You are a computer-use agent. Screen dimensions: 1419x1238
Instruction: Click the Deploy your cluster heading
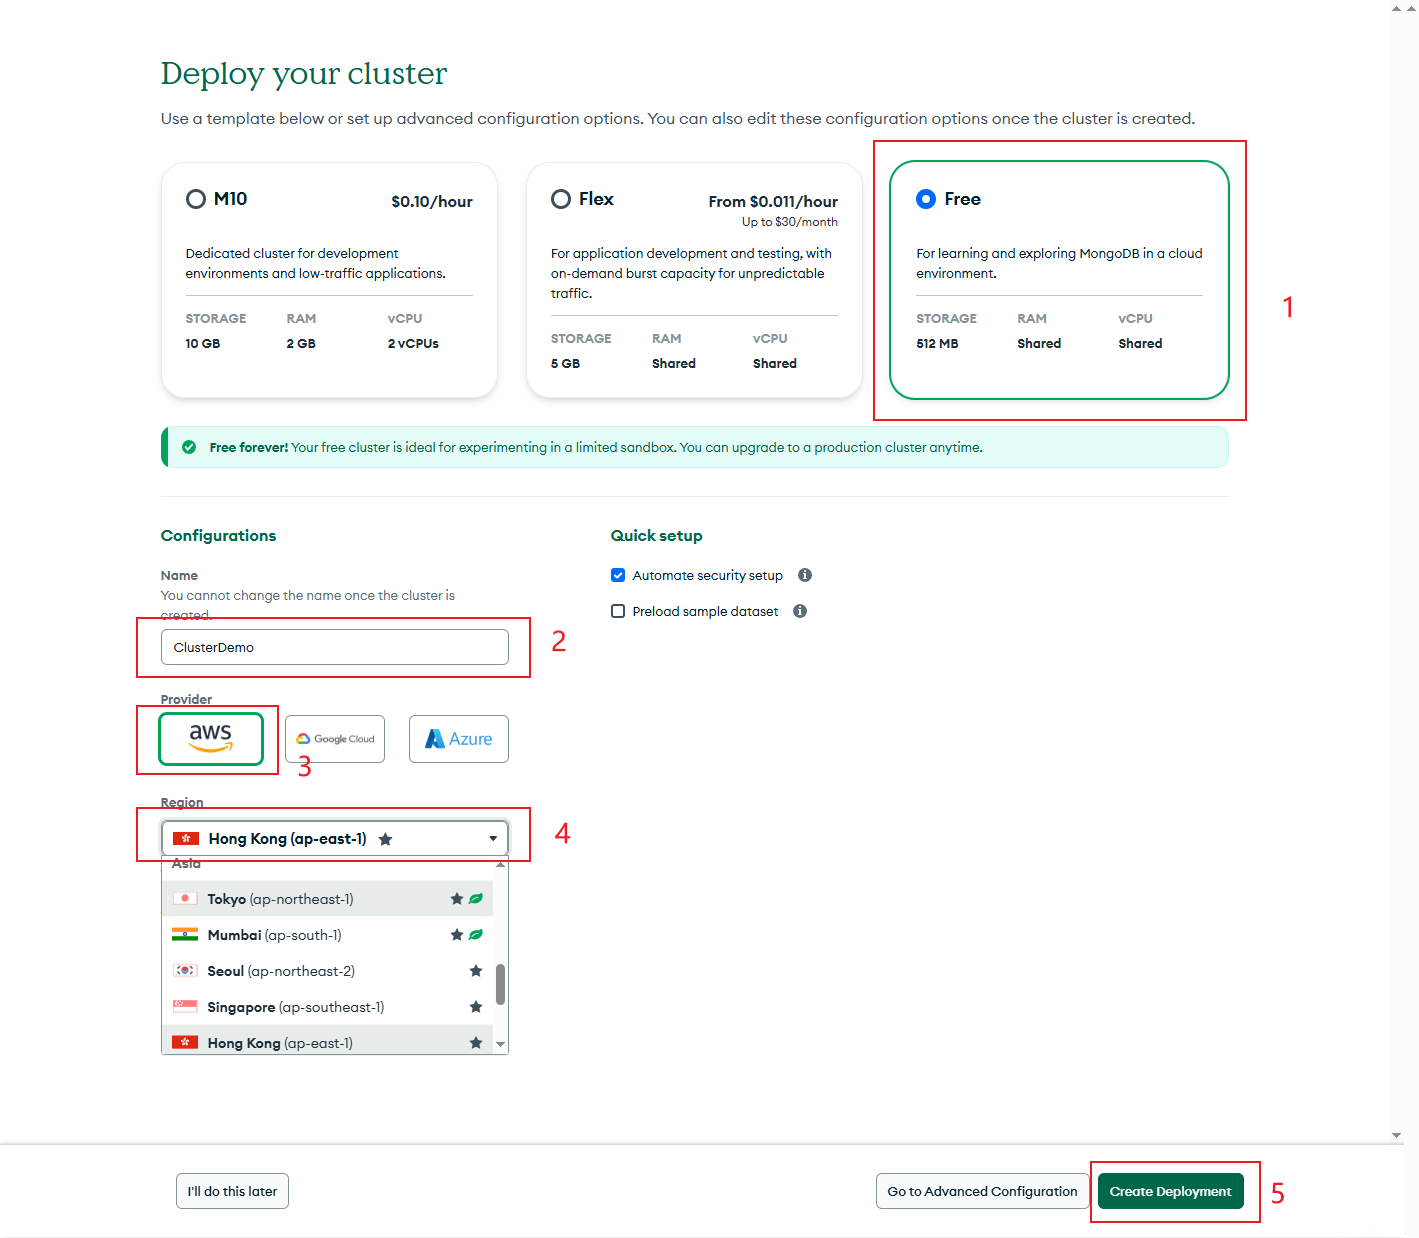[x=304, y=74]
